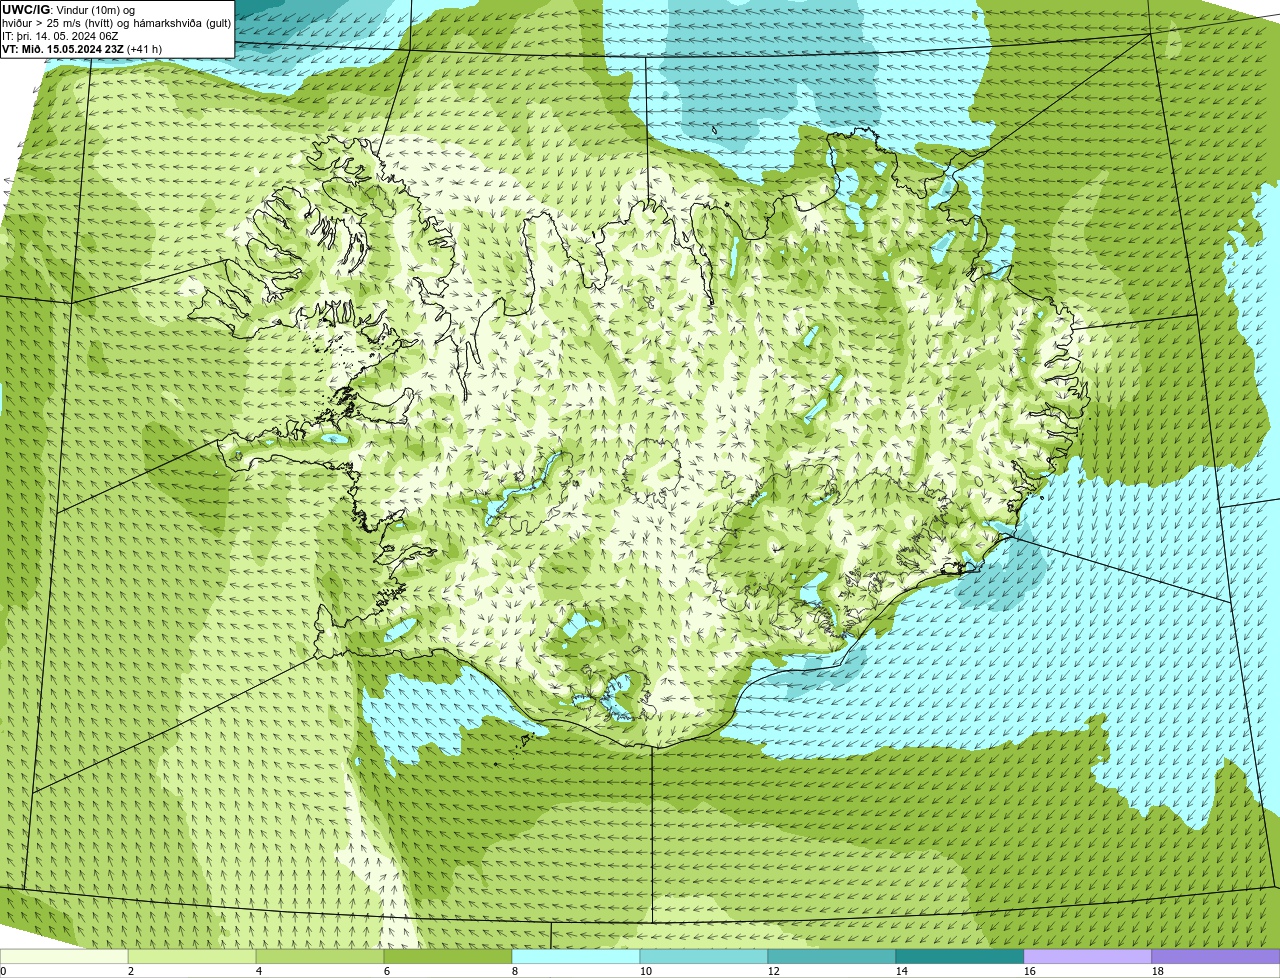The image size is (1280, 978).
Task: Click the 6–8 m/s dark green legend swatch
Action: click(x=448, y=957)
